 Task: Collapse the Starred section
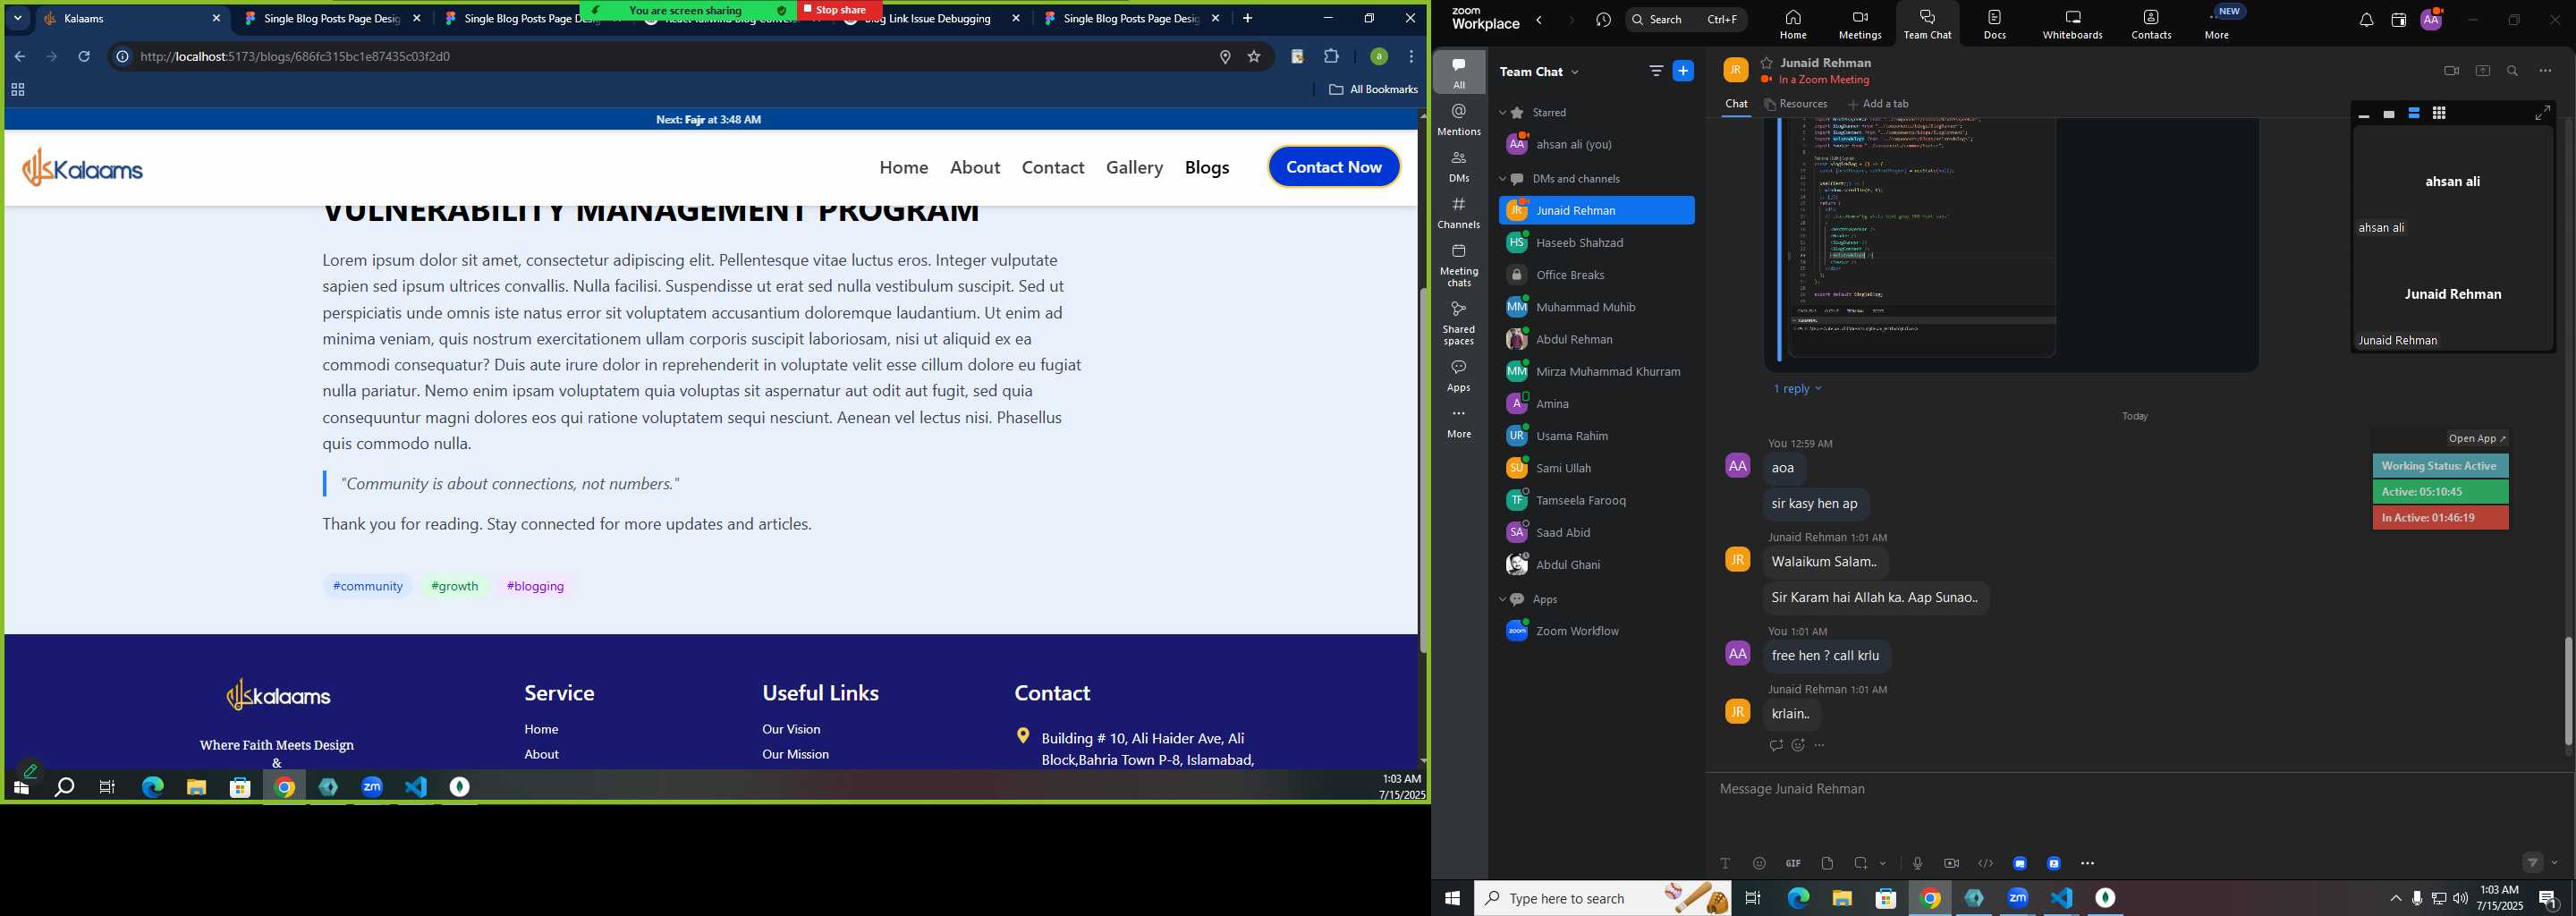[x=1502, y=113]
